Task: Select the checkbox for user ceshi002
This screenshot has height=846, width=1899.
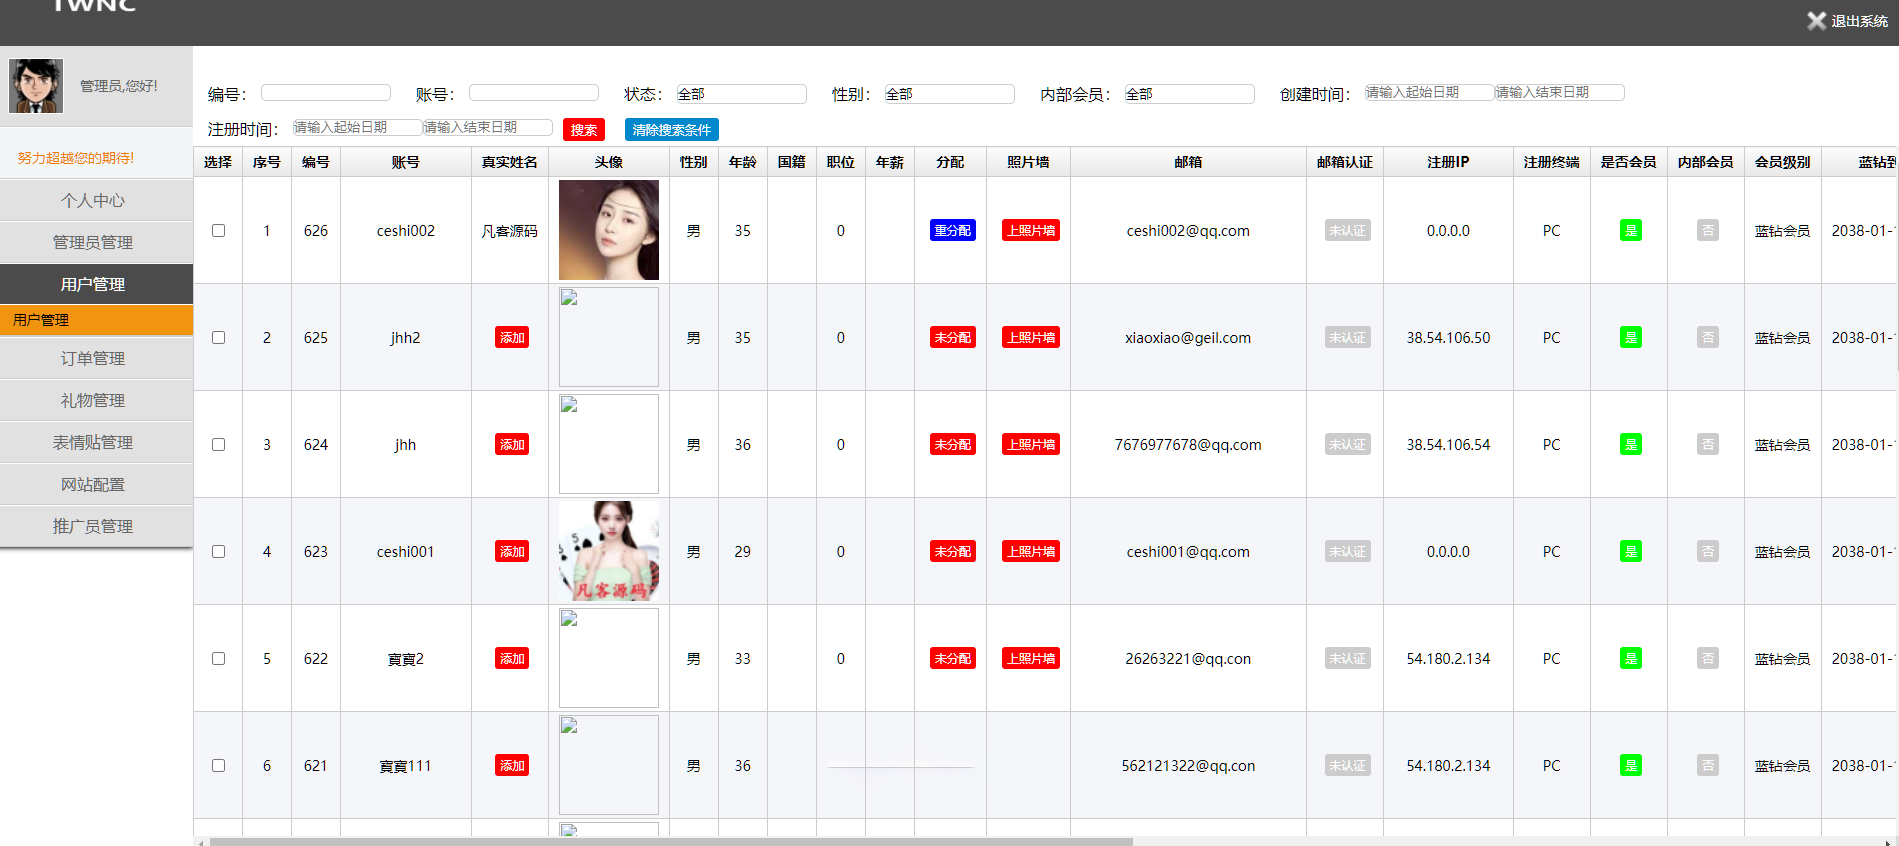Action: tap(218, 231)
